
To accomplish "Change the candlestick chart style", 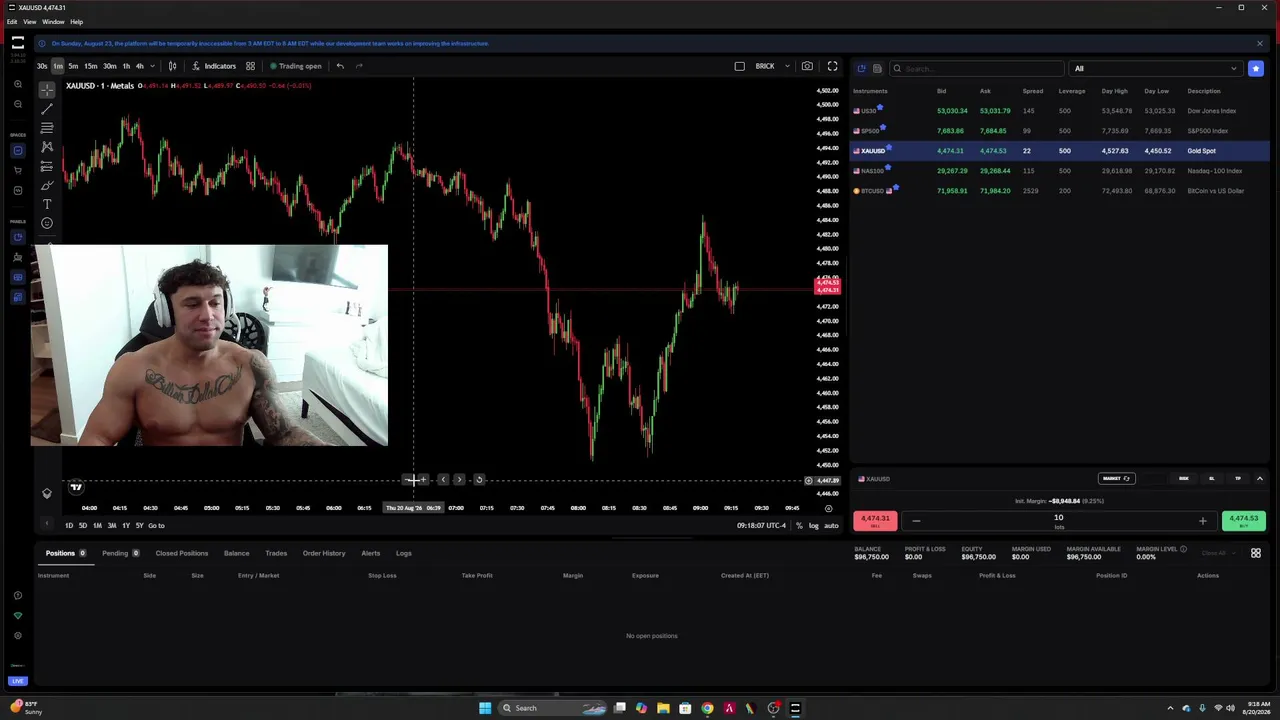I will [x=172, y=66].
